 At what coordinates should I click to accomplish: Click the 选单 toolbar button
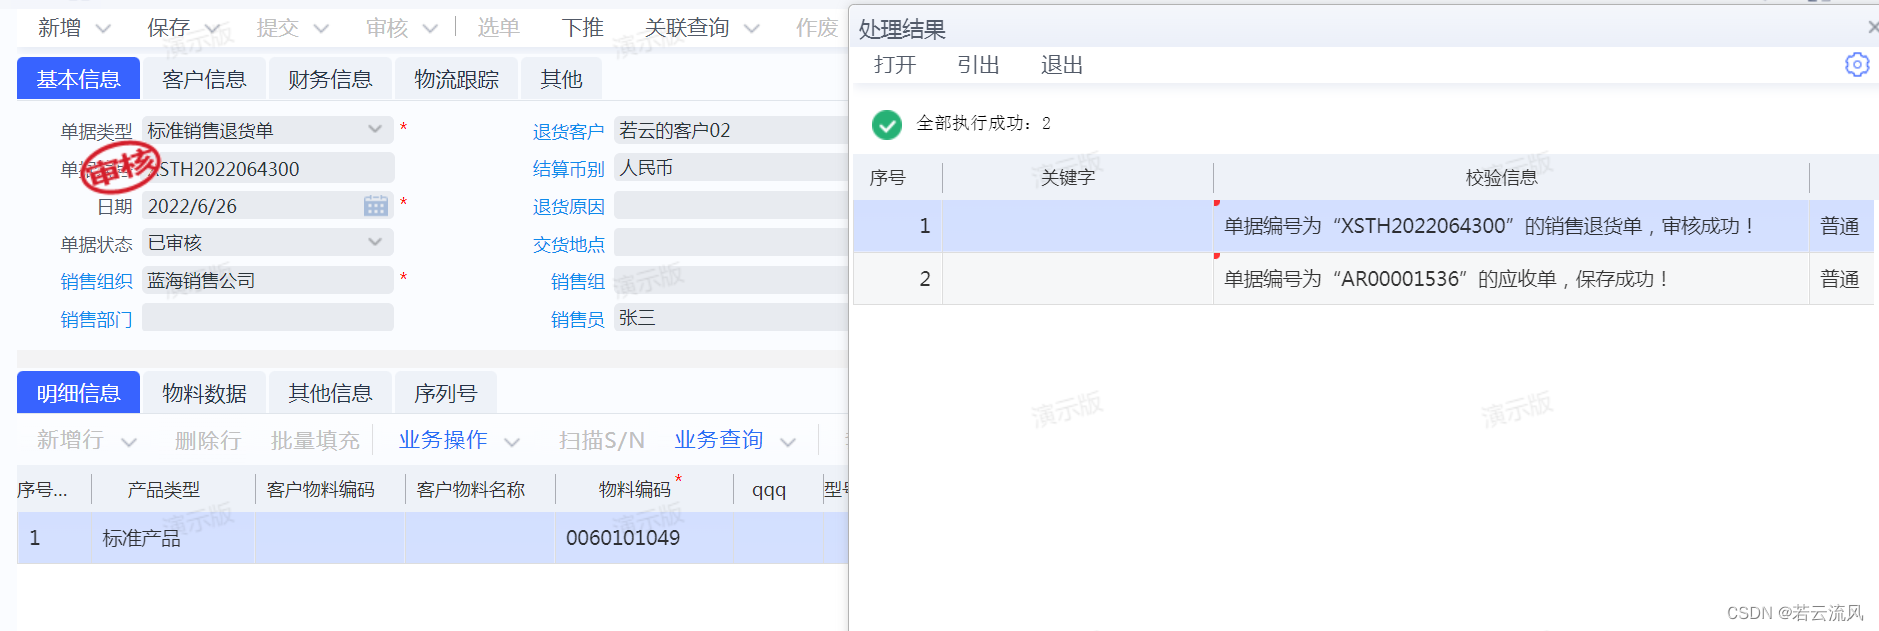click(x=498, y=28)
